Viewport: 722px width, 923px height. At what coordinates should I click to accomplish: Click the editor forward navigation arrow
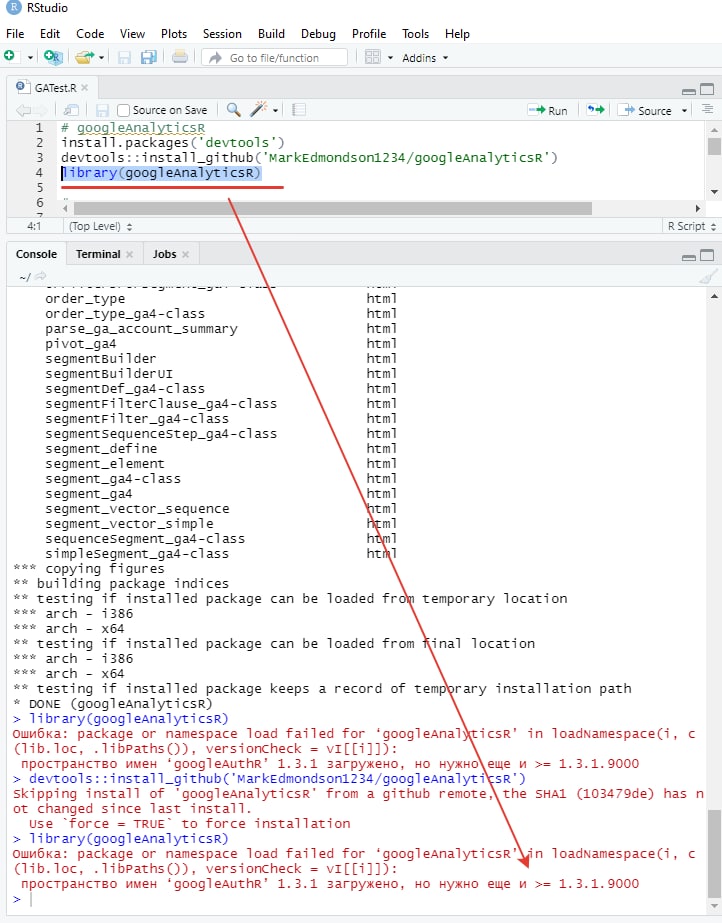[x=40, y=110]
